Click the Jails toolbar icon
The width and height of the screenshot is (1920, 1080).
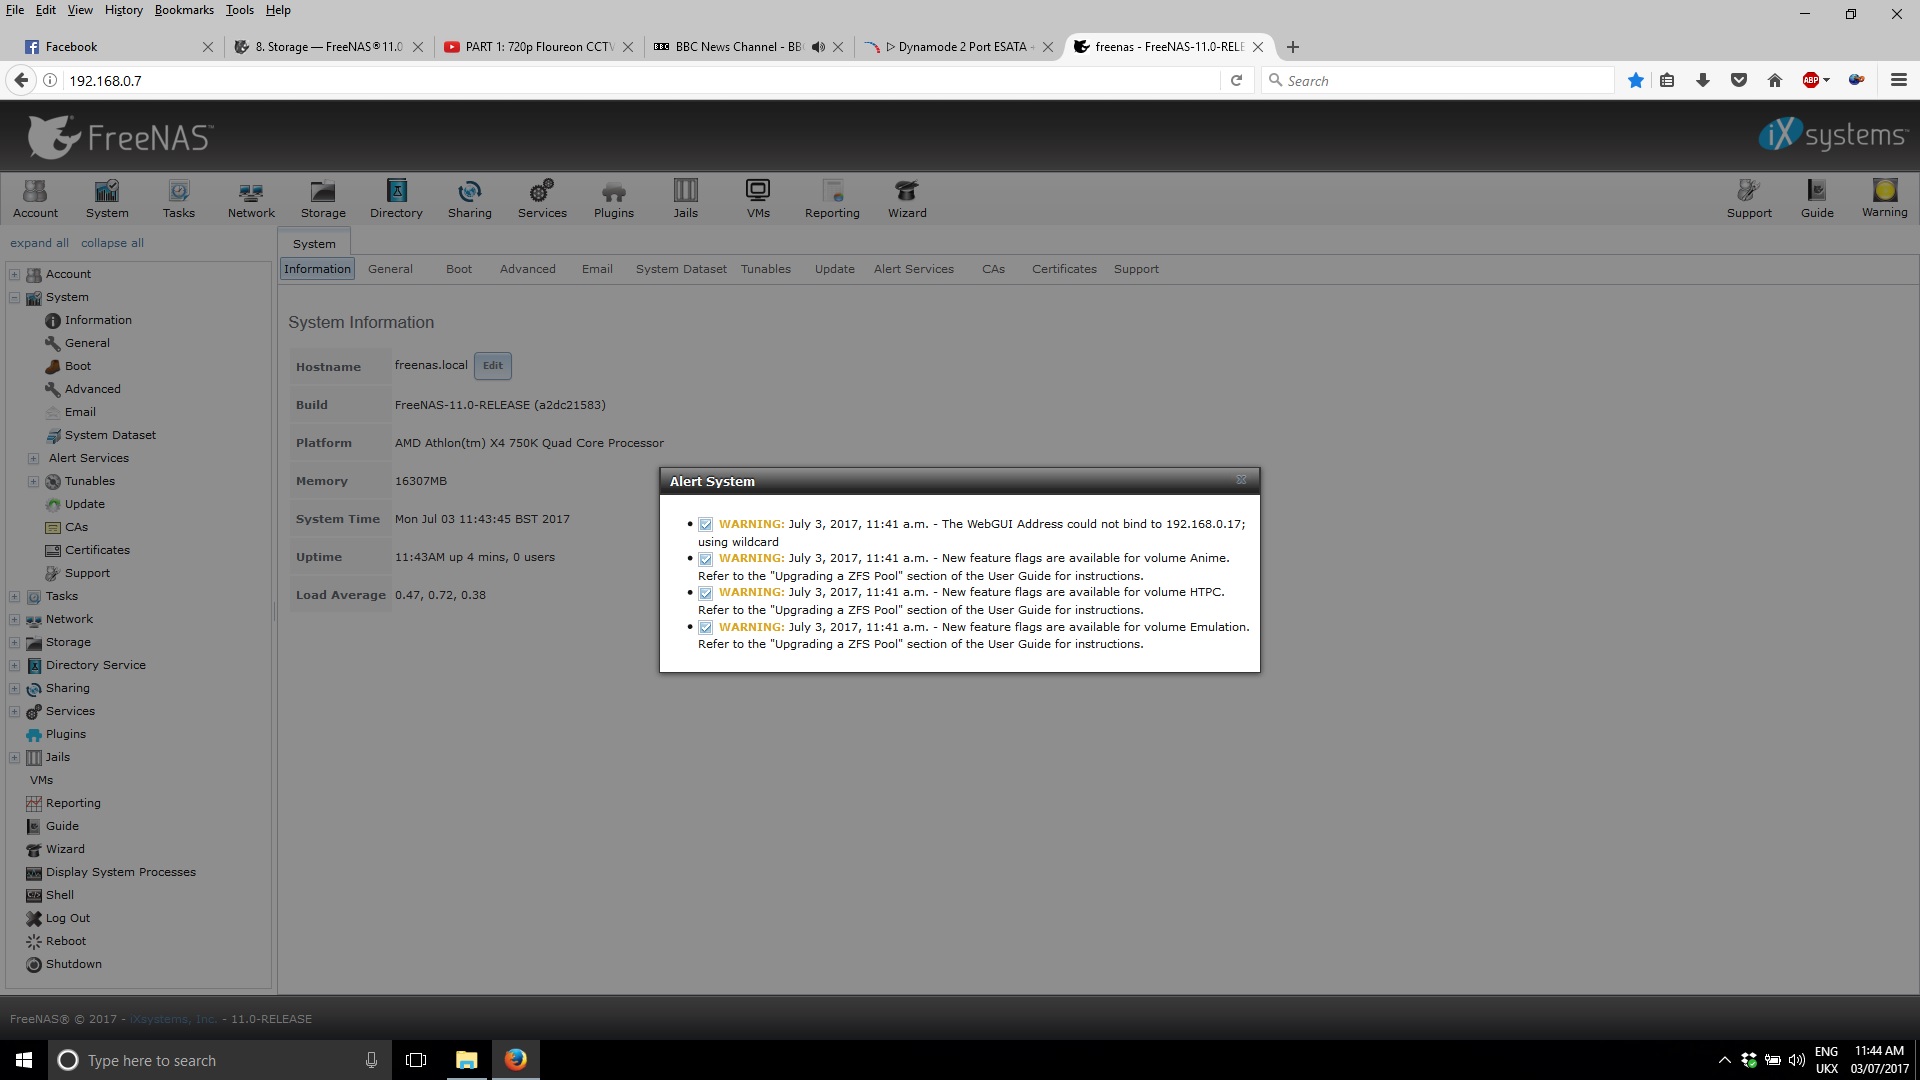pos(685,197)
